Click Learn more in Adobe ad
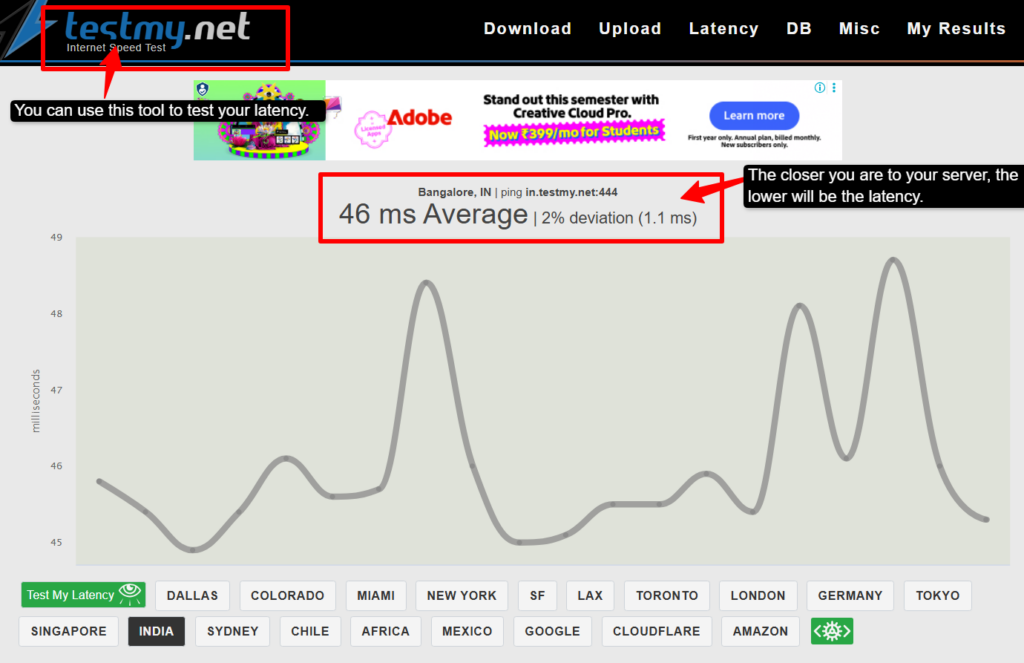 coord(754,116)
